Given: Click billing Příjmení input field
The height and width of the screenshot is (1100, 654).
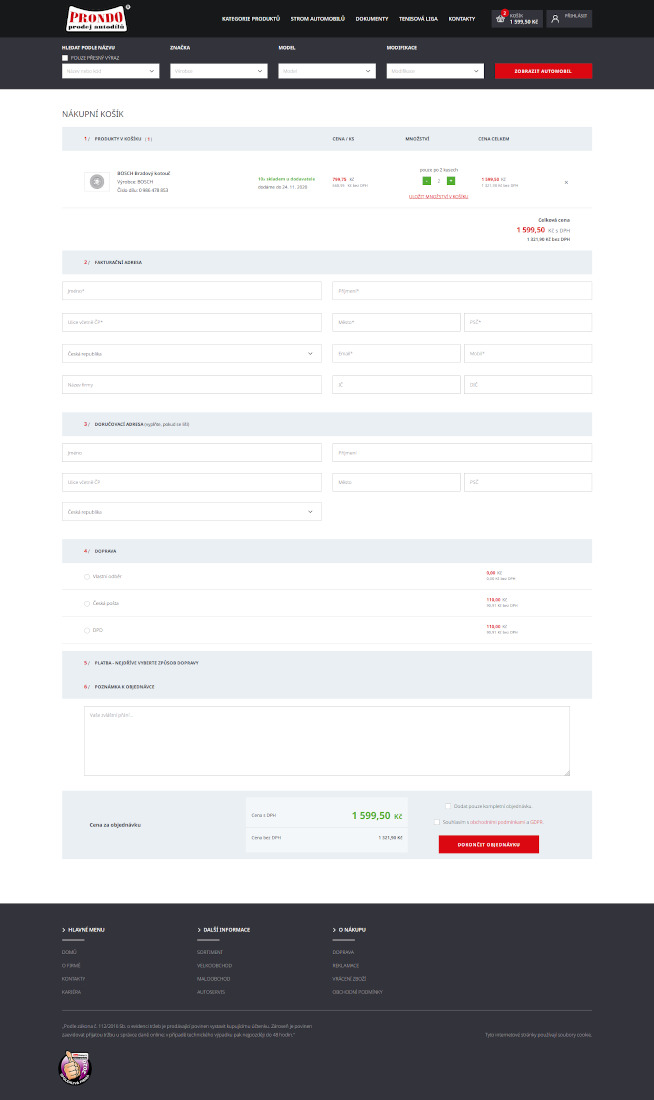Looking at the screenshot, I should click(462, 290).
